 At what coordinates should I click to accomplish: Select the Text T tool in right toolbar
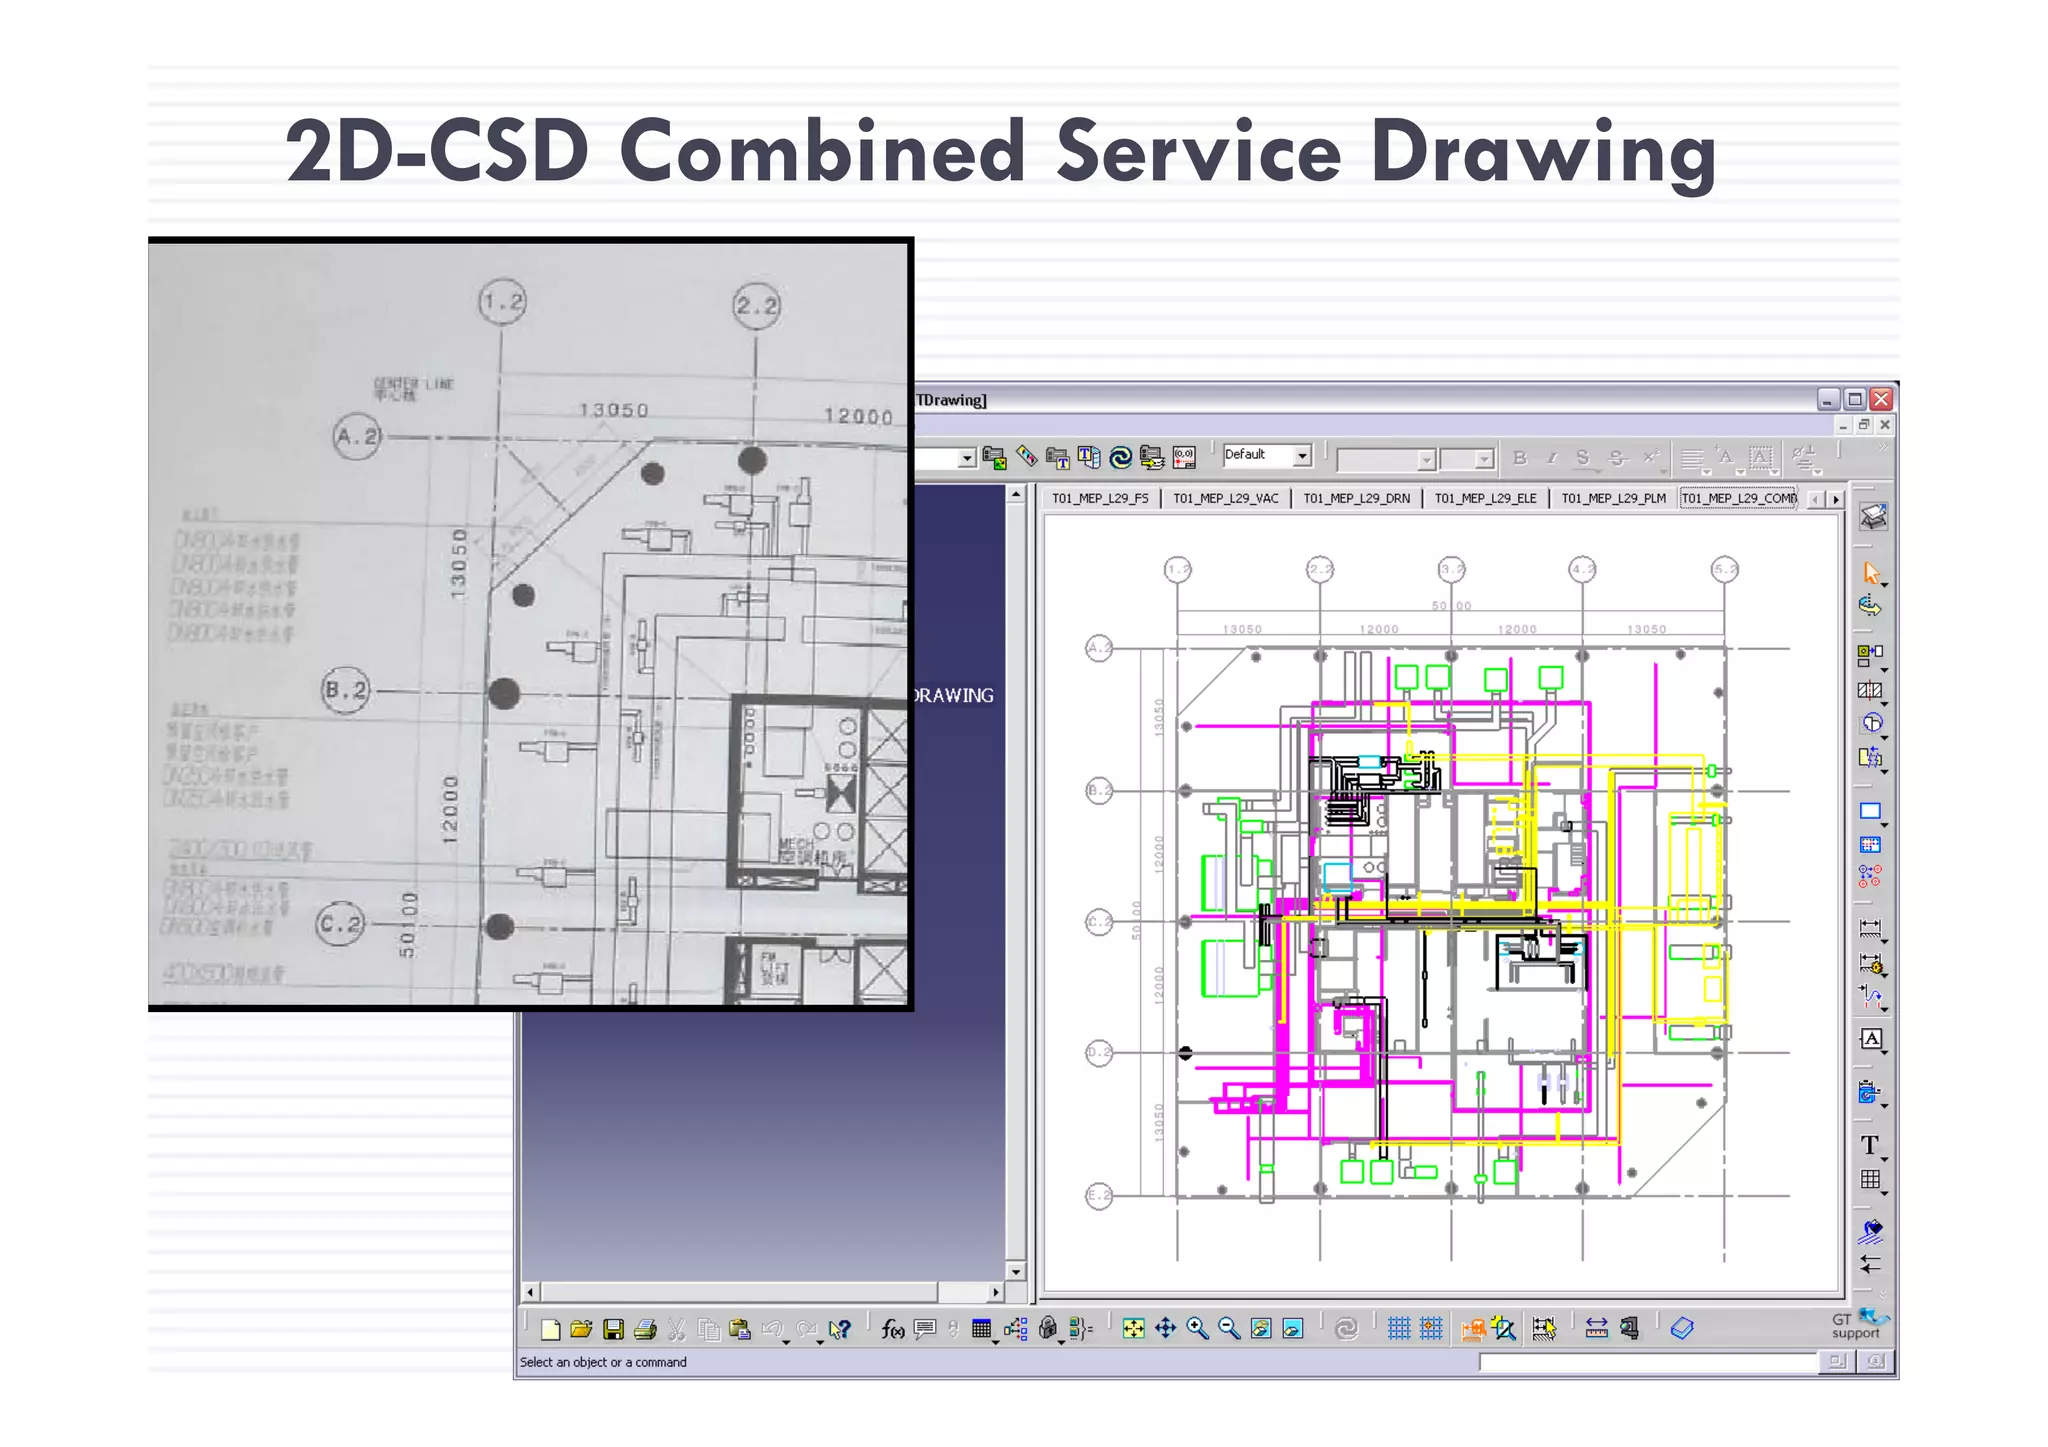(1870, 1146)
